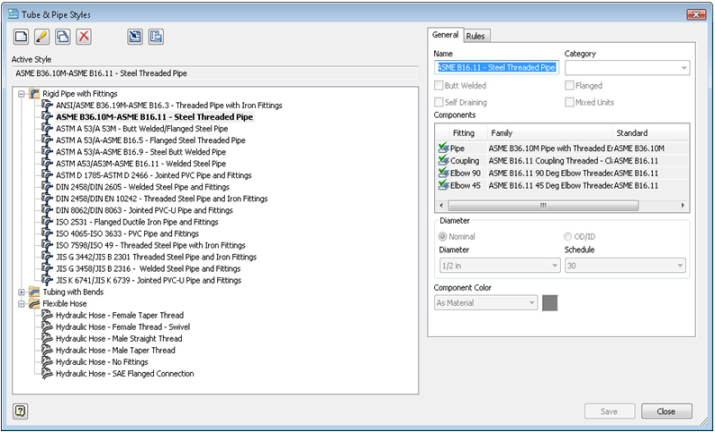
Task: Click the red X Delete style icon
Action: (x=84, y=36)
